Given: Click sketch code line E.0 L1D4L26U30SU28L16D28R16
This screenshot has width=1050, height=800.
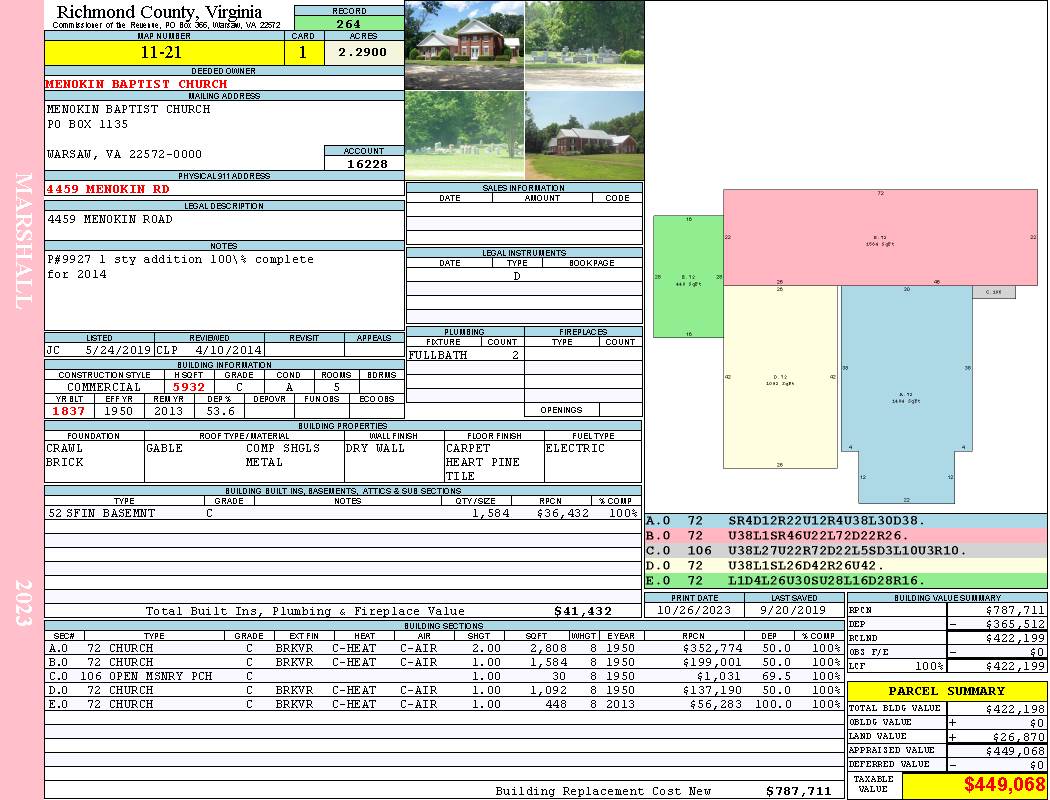Looking at the screenshot, I should coord(846,580).
